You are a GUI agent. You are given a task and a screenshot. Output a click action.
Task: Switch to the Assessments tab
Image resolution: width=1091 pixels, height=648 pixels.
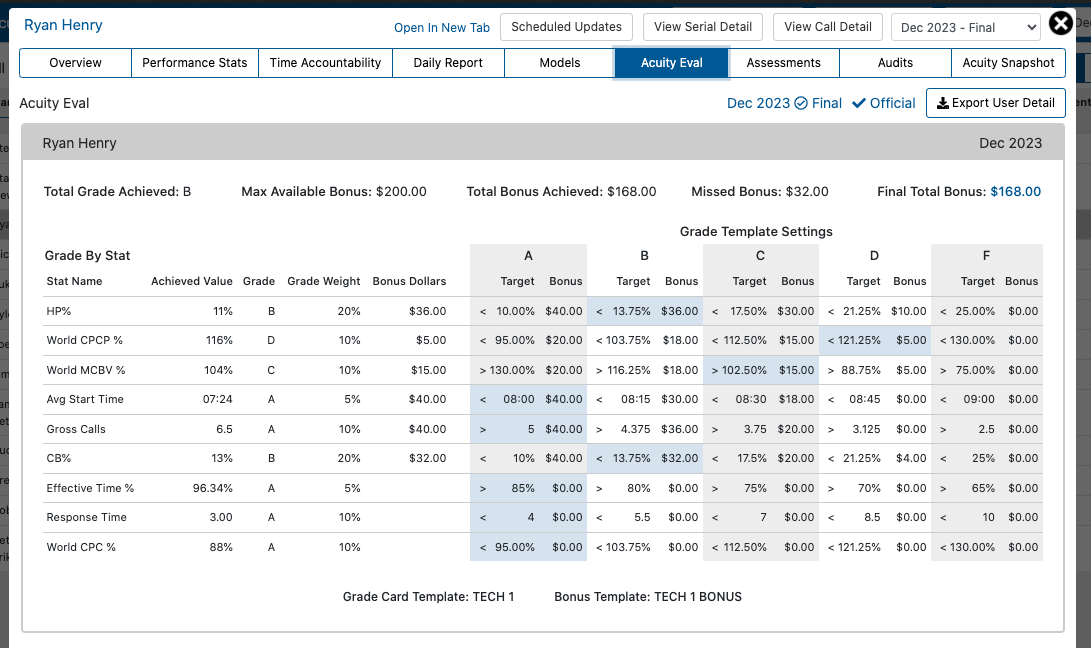[x=783, y=63]
